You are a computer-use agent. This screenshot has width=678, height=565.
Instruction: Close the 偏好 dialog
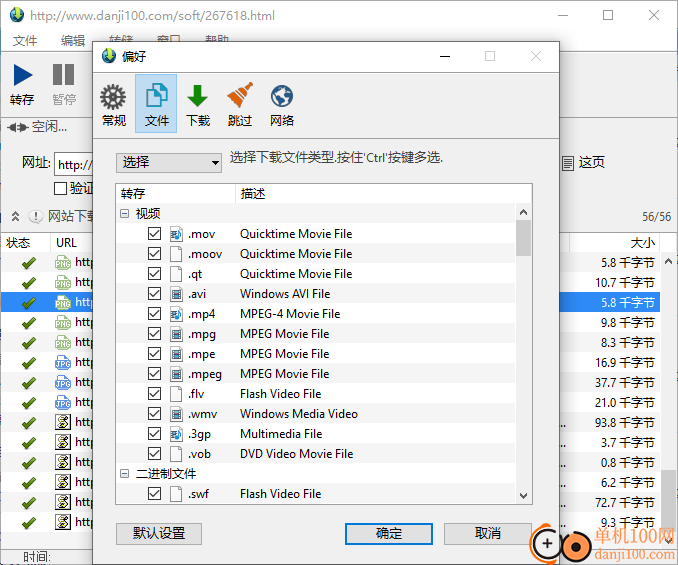click(536, 56)
